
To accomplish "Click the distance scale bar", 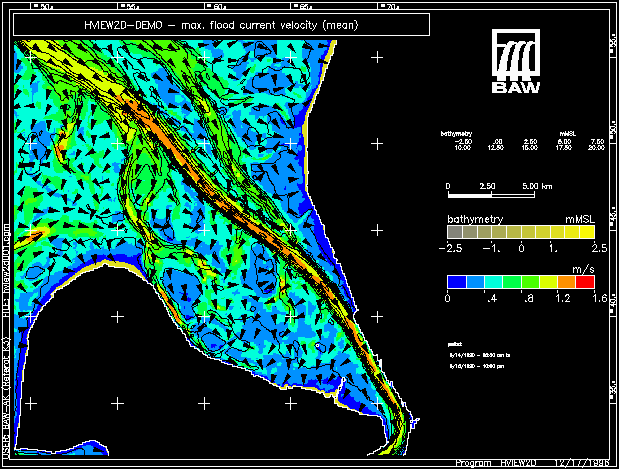I will [x=491, y=195].
